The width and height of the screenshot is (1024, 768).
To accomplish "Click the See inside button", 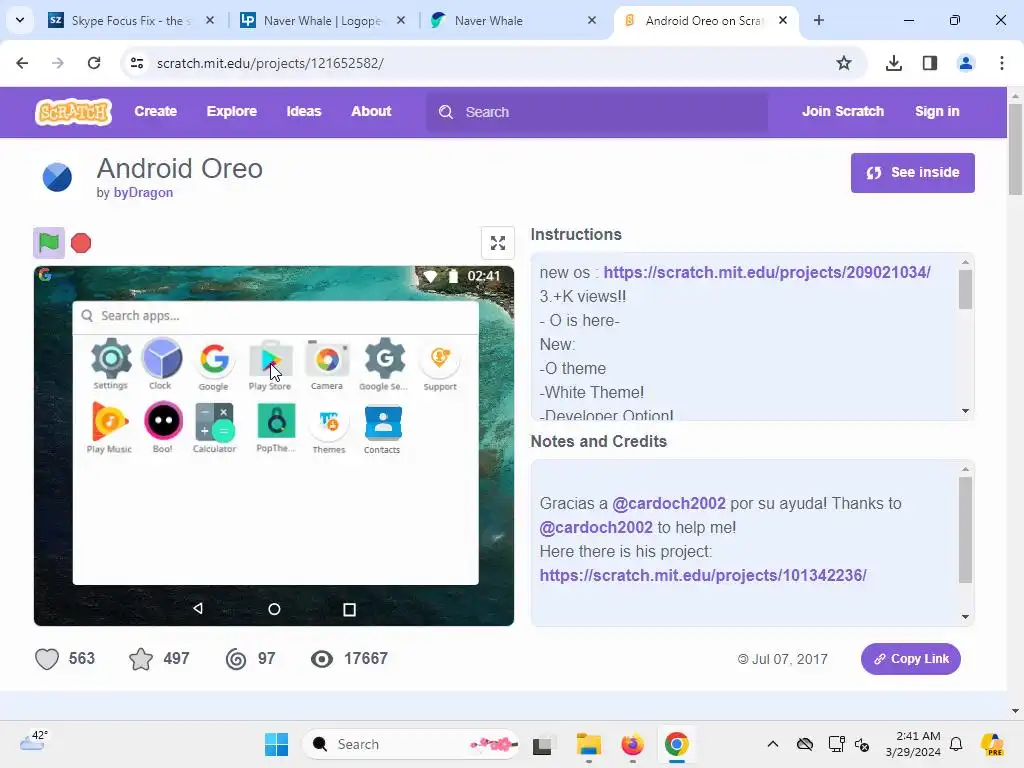I will [x=912, y=173].
